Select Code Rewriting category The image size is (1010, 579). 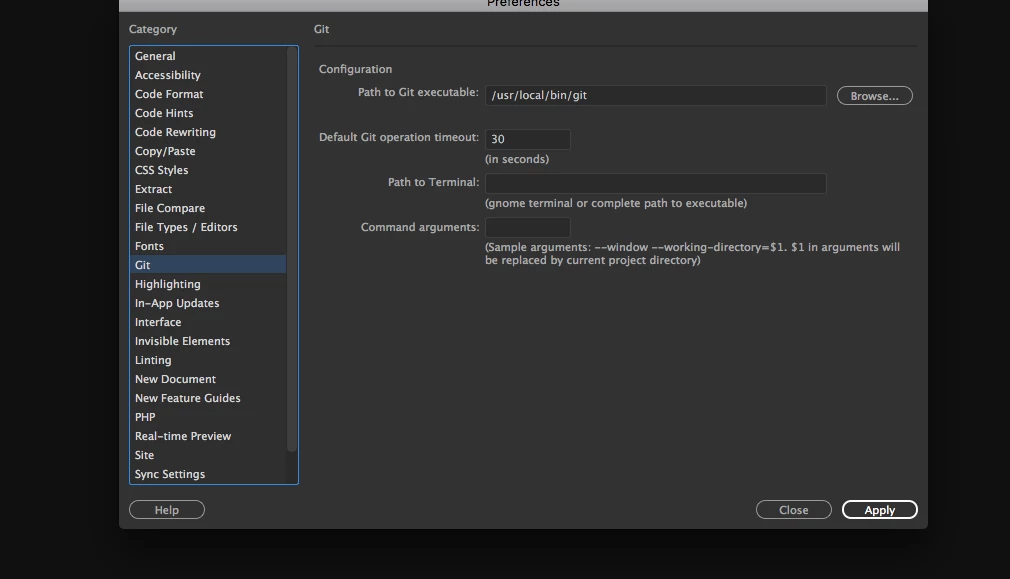207,132
